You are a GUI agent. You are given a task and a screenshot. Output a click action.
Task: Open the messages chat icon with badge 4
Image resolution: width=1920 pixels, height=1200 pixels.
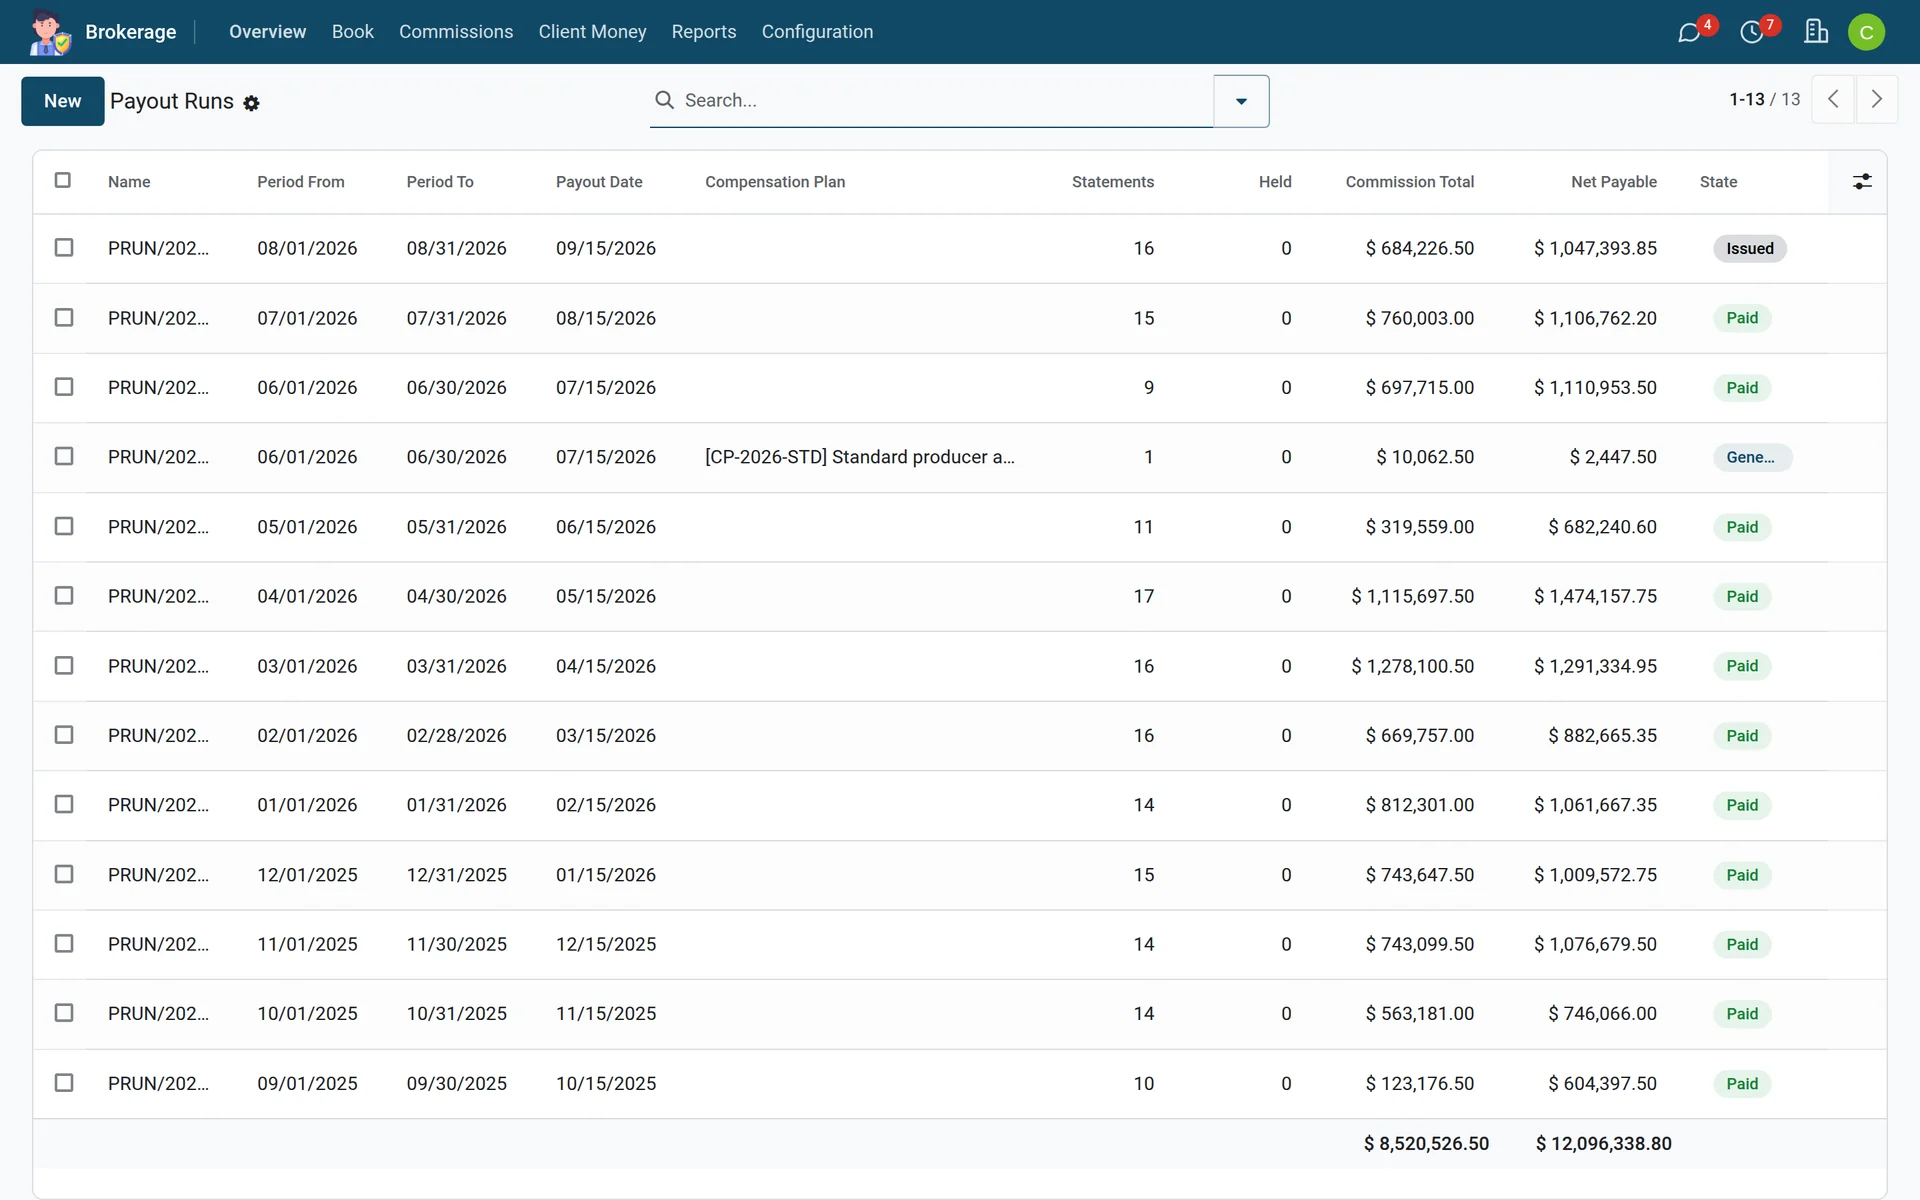point(1690,32)
